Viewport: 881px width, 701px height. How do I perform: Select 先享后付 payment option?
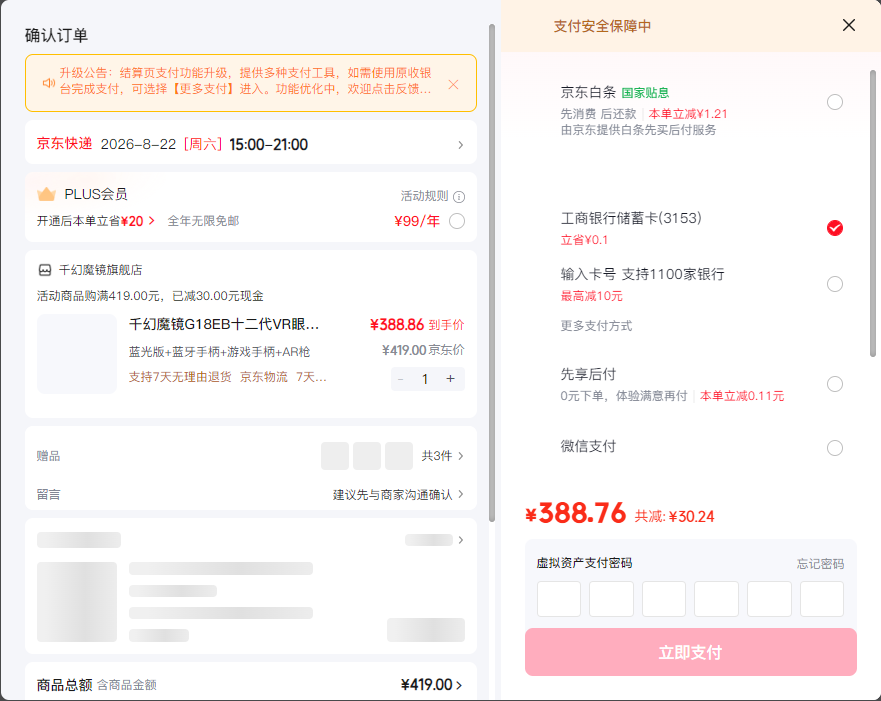tap(834, 384)
